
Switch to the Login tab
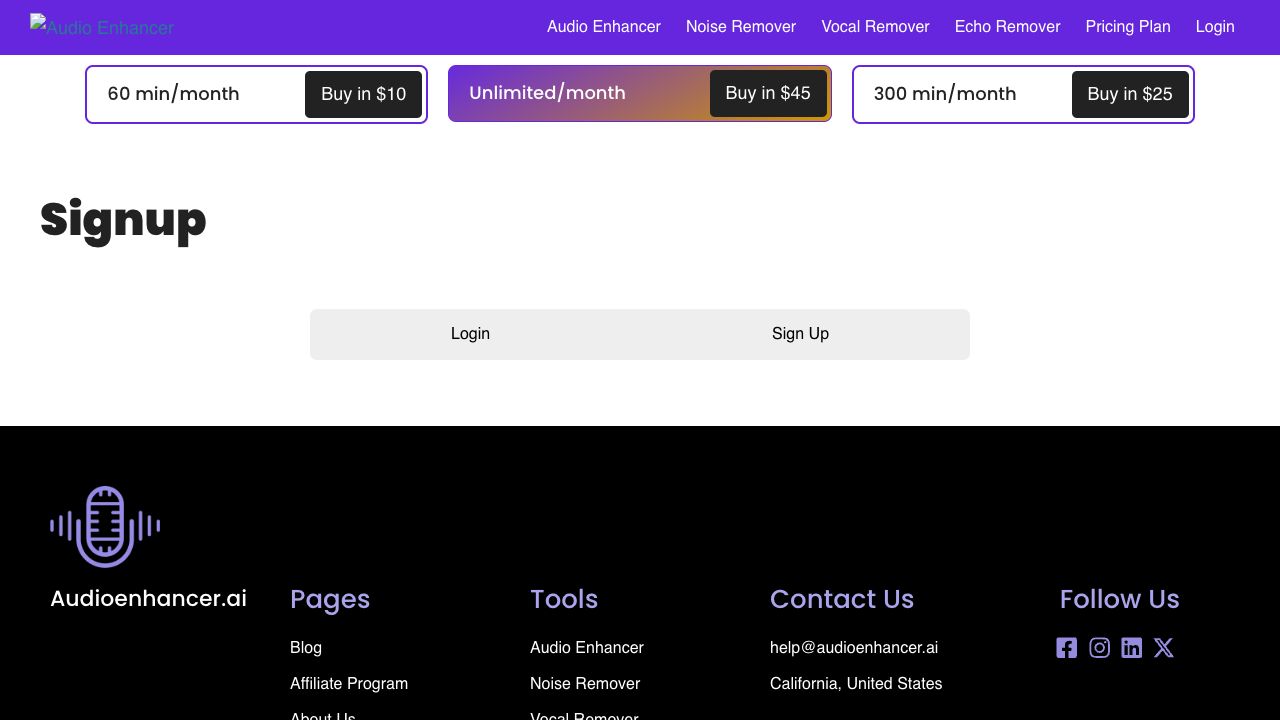coord(470,334)
